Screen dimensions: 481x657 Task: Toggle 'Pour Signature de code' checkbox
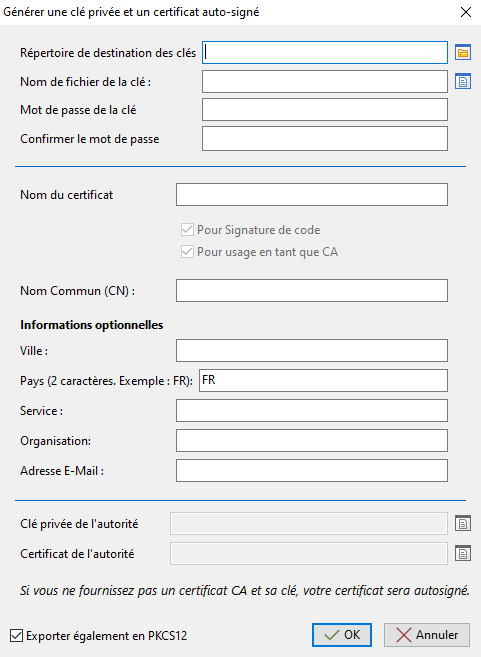187,230
